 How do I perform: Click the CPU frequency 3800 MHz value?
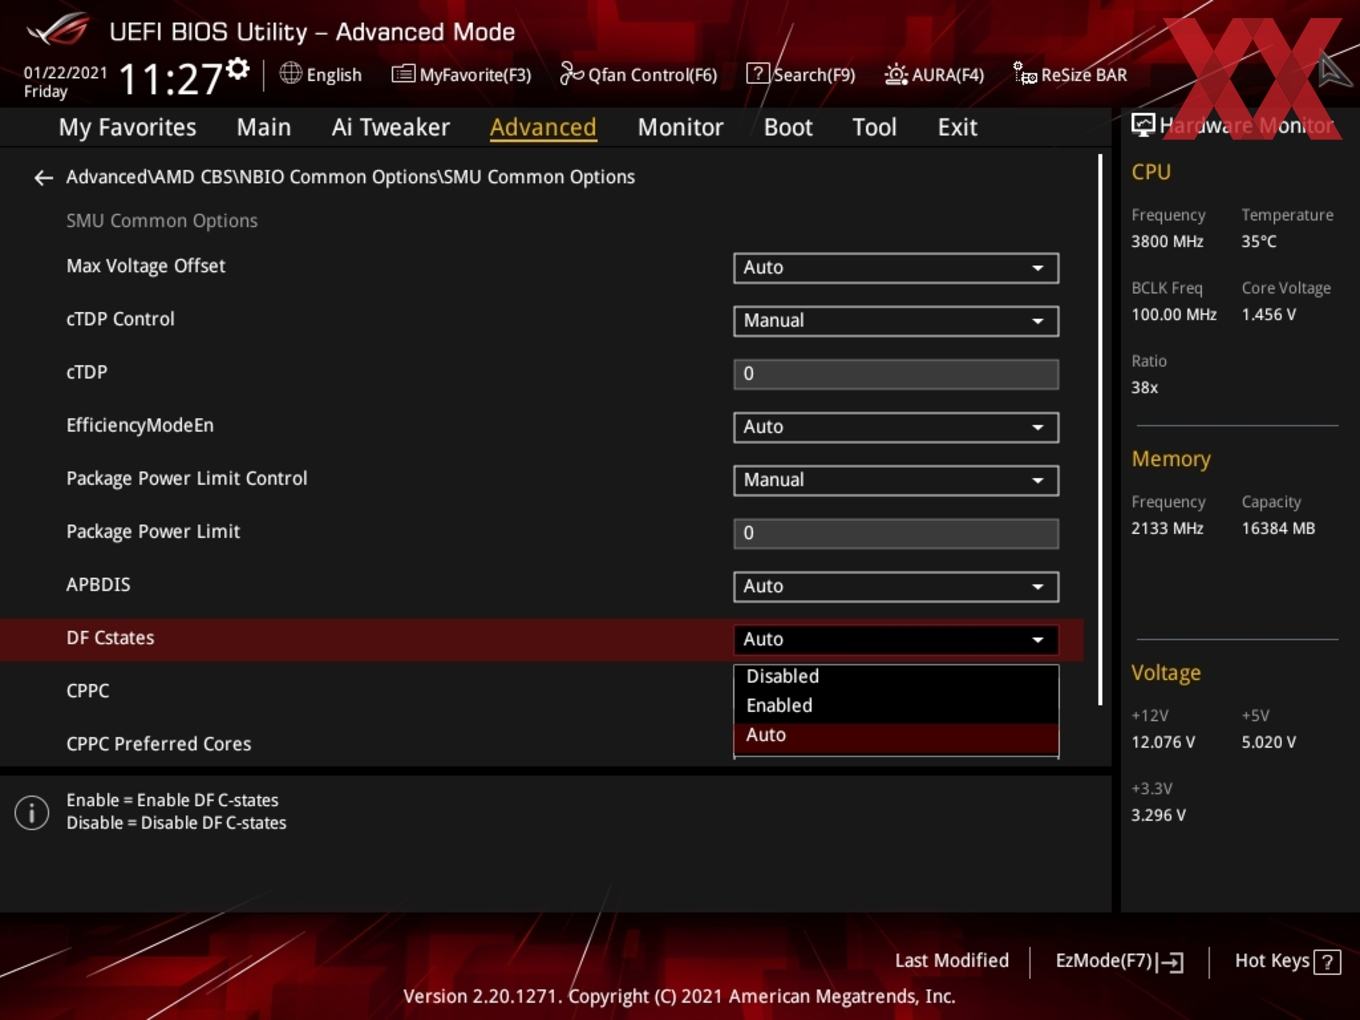click(1167, 242)
